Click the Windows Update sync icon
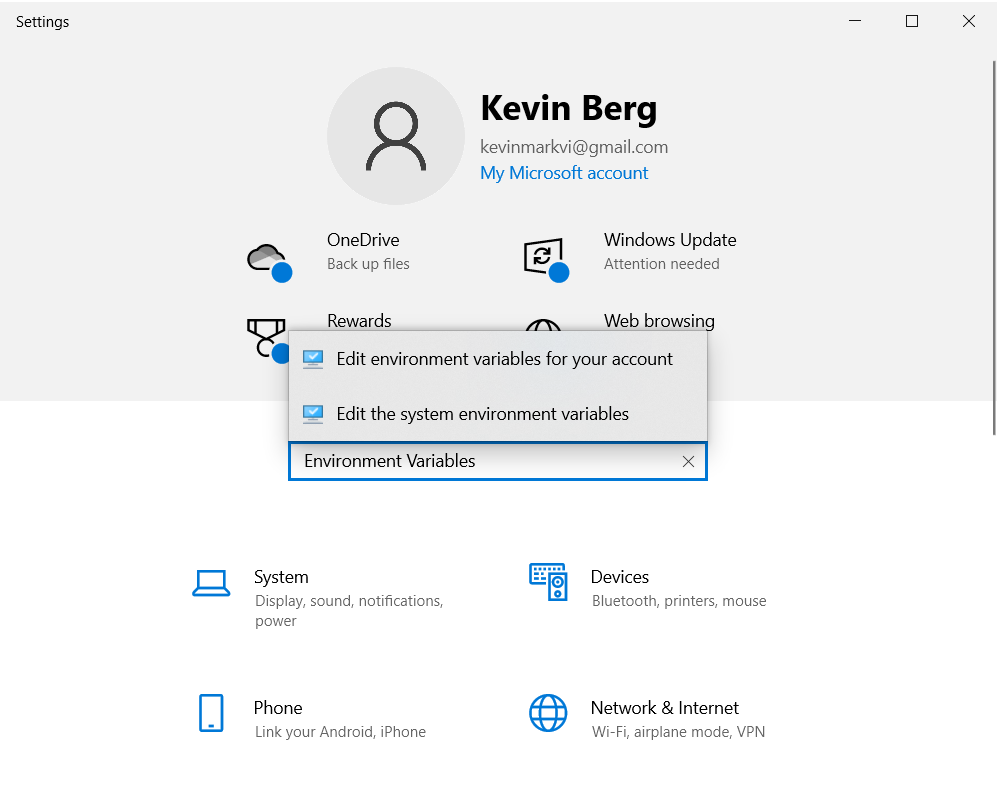 [x=546, y=260]
